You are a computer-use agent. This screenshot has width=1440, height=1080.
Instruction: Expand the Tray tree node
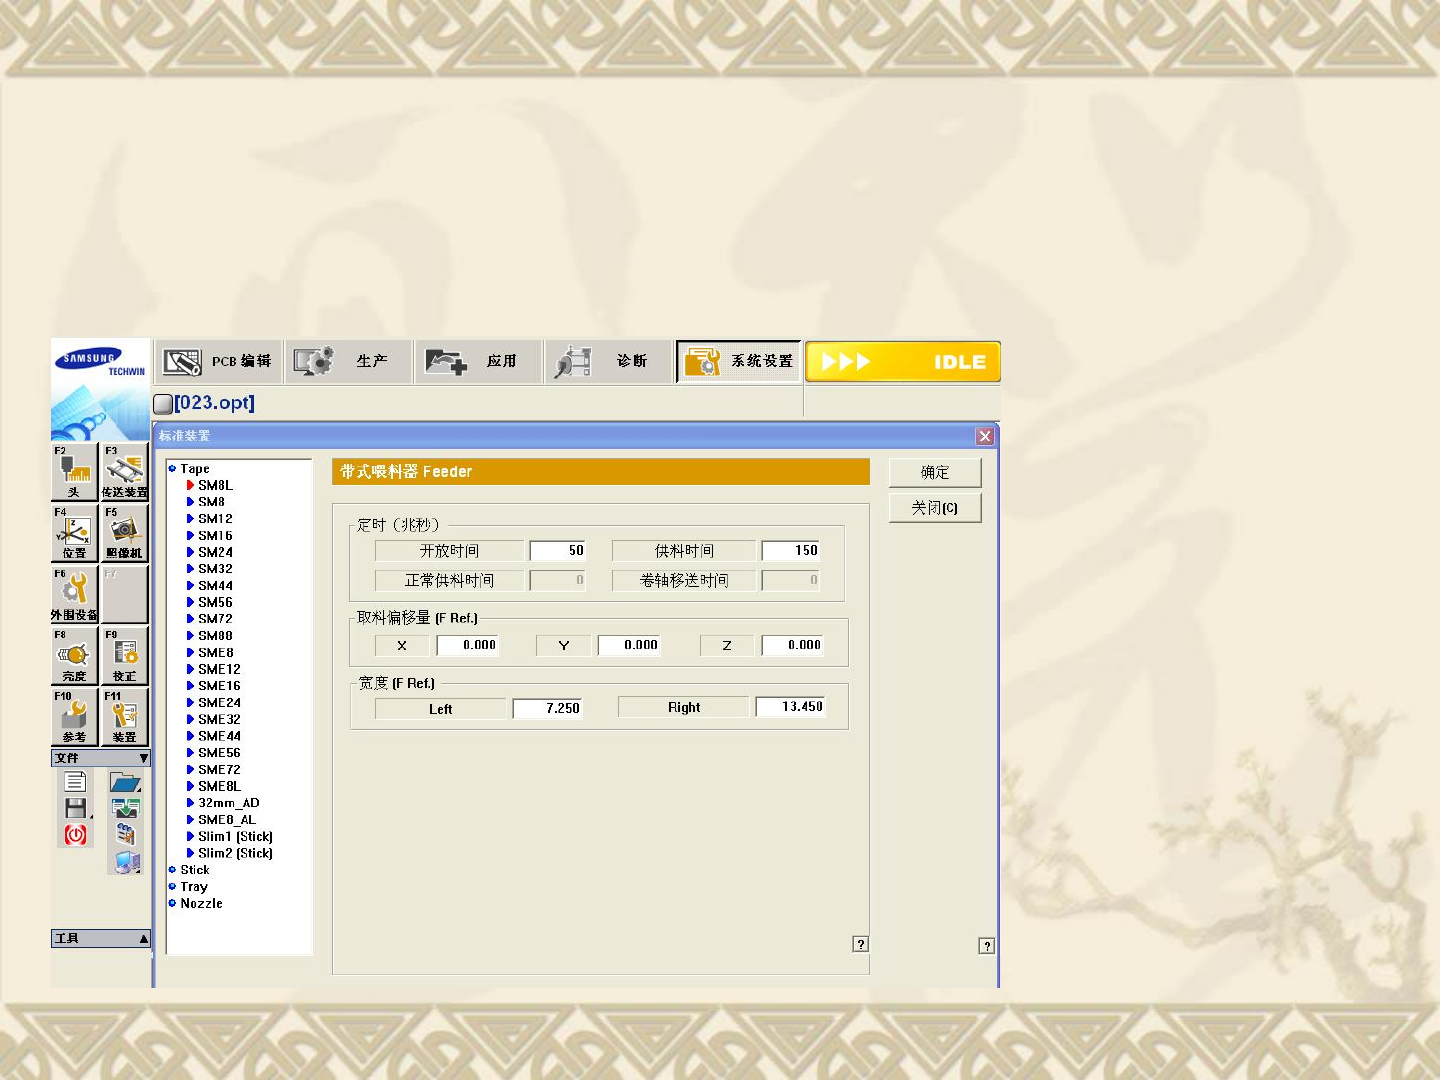(172, 887)
